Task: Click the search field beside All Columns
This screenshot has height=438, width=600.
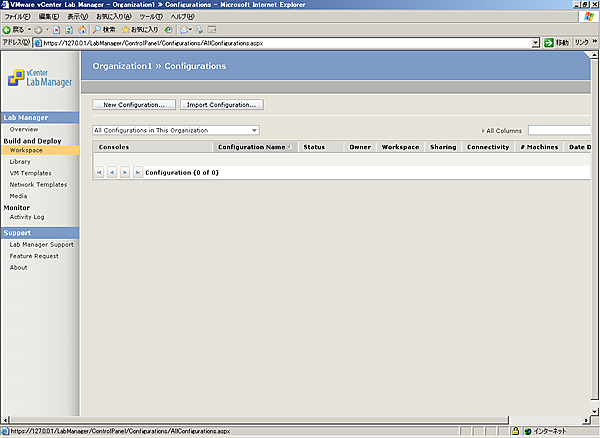Action: 563,130
